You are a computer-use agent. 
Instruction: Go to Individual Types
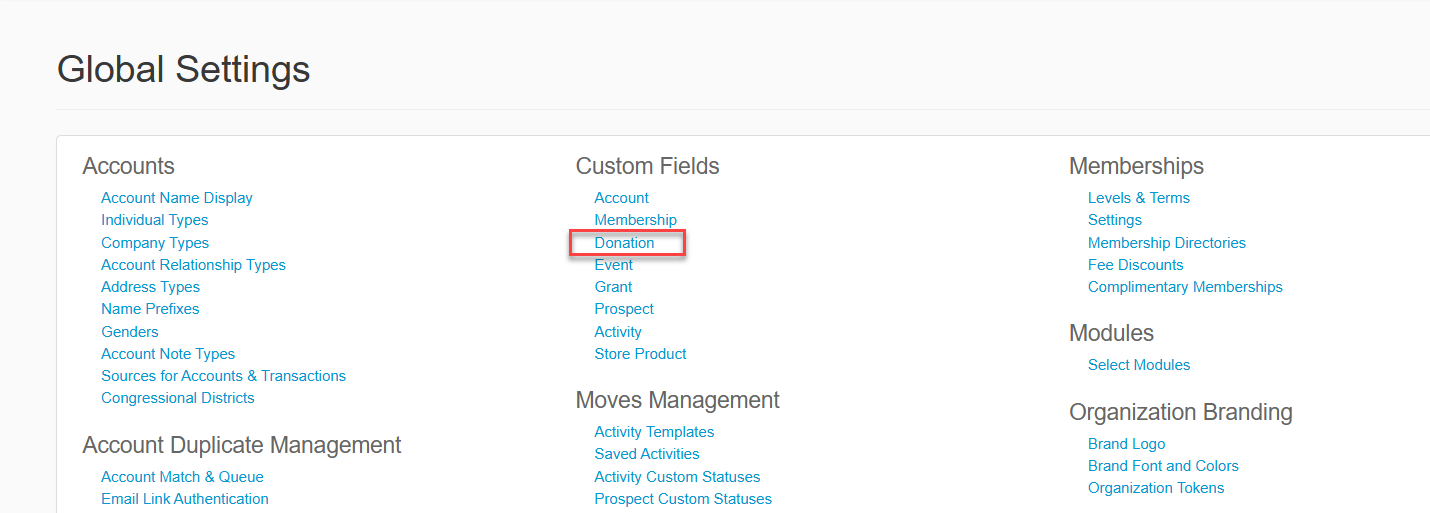pyautogui.click(x=155, y=220)
